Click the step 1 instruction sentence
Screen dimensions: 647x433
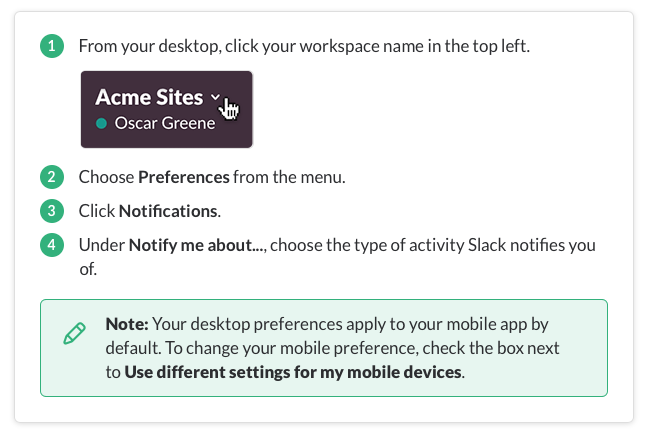point(304,46)
